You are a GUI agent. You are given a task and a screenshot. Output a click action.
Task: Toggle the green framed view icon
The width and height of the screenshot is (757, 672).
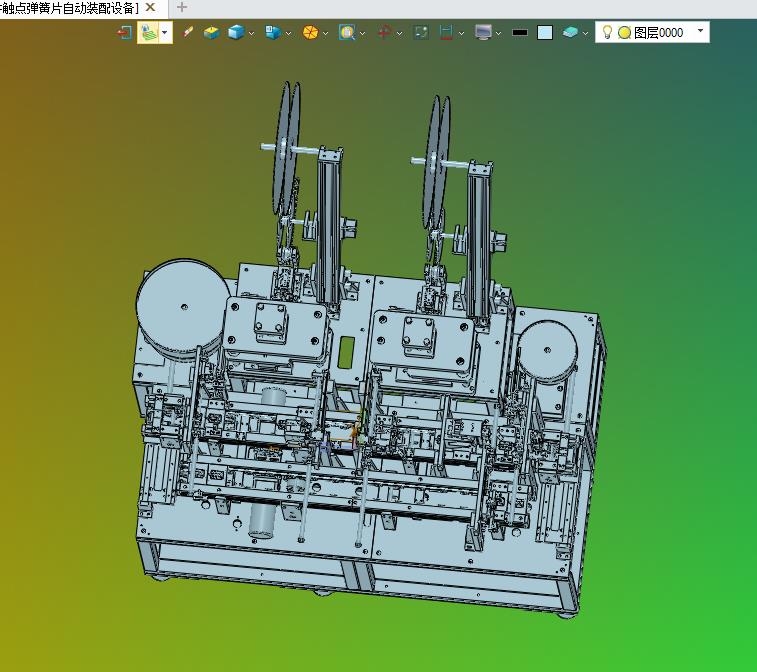421,32
